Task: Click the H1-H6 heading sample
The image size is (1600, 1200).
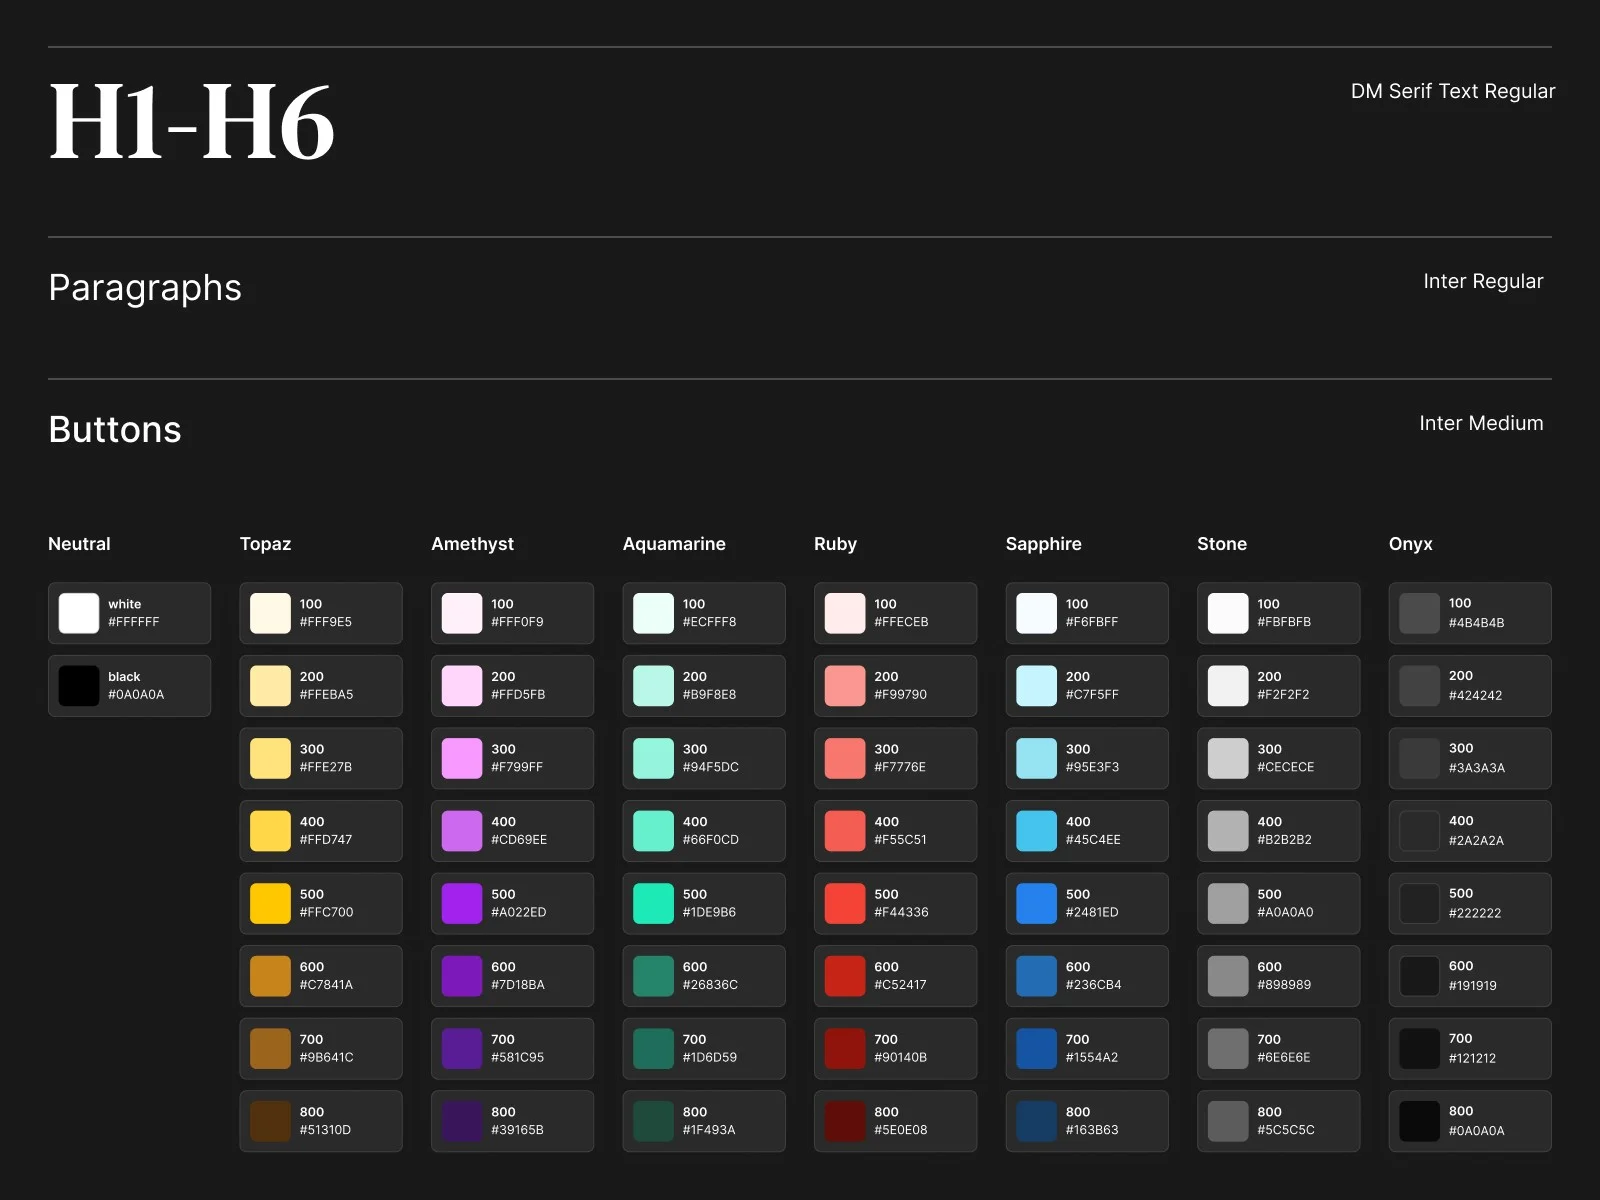Action: click(192, 122)
